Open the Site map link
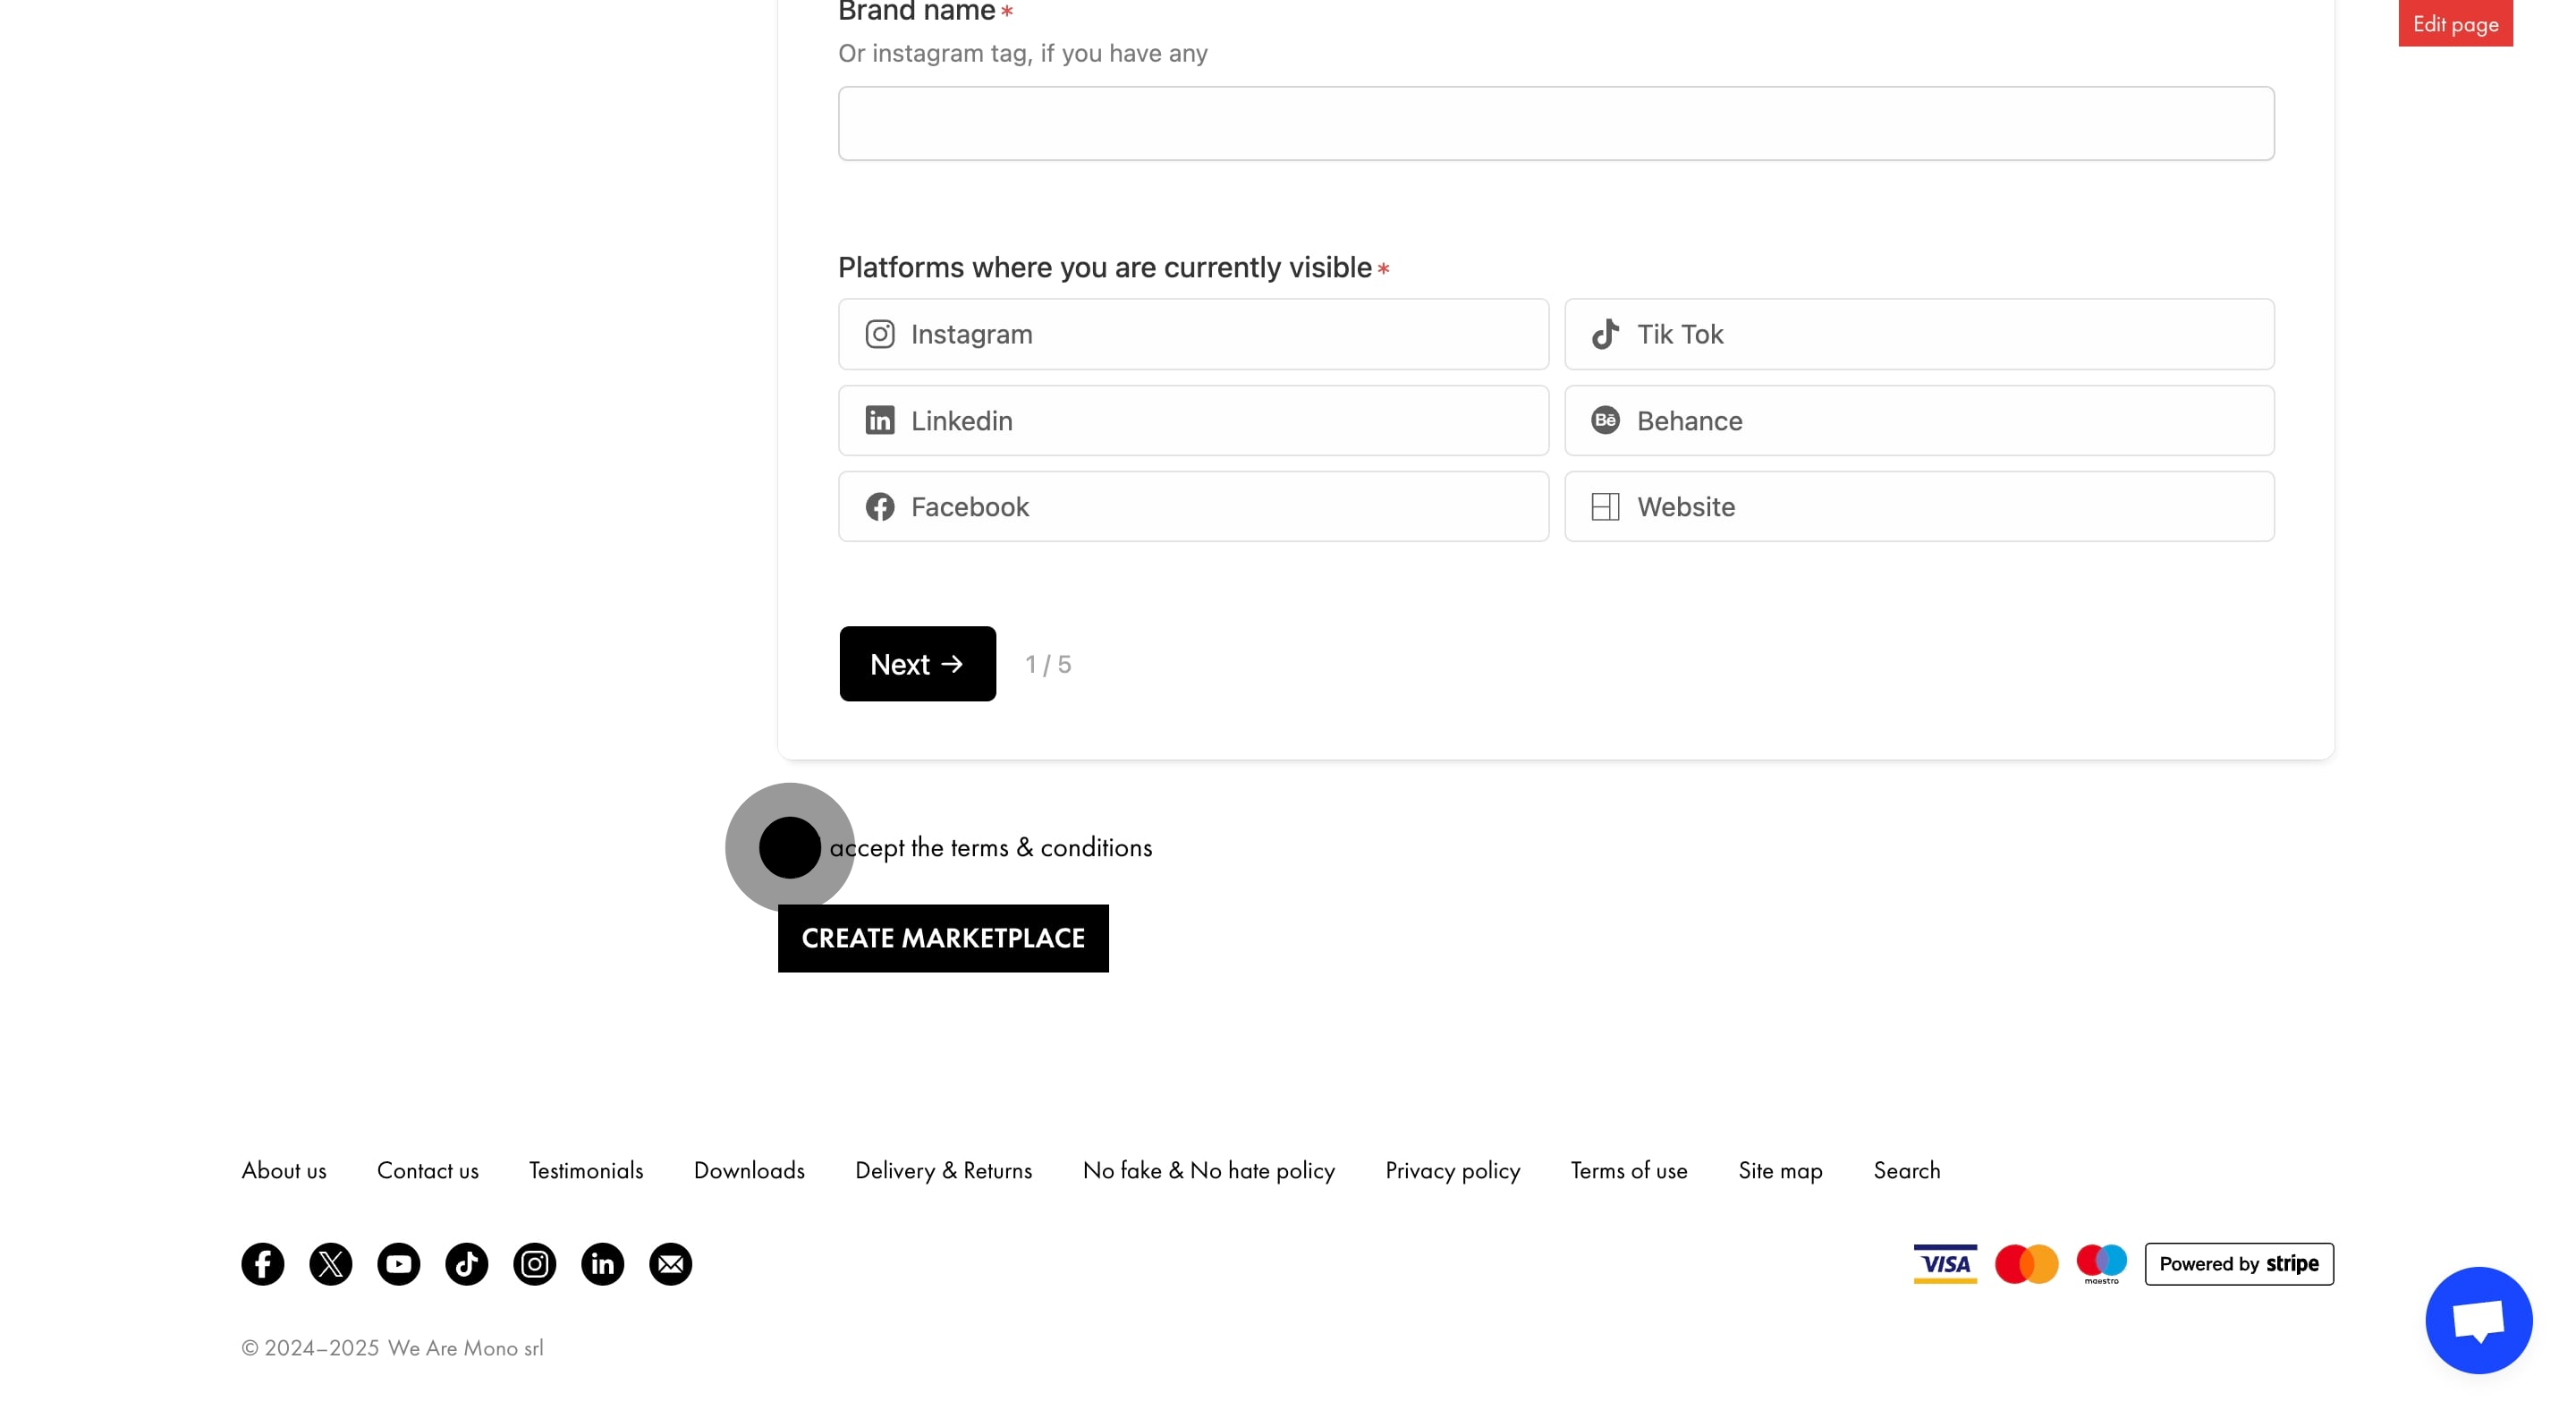 click(1779, 1171)
